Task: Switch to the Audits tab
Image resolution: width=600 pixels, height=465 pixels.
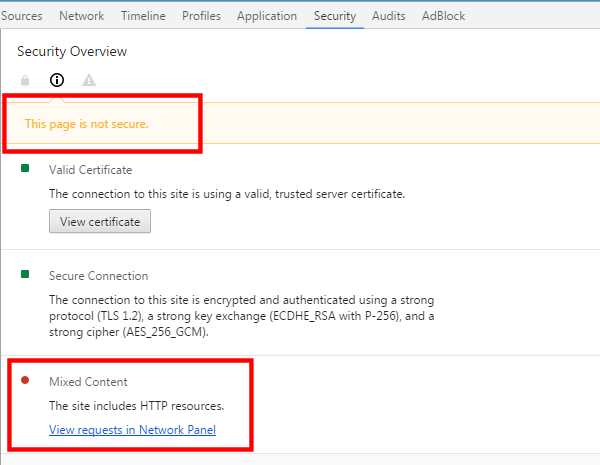Action: (389, 16)
